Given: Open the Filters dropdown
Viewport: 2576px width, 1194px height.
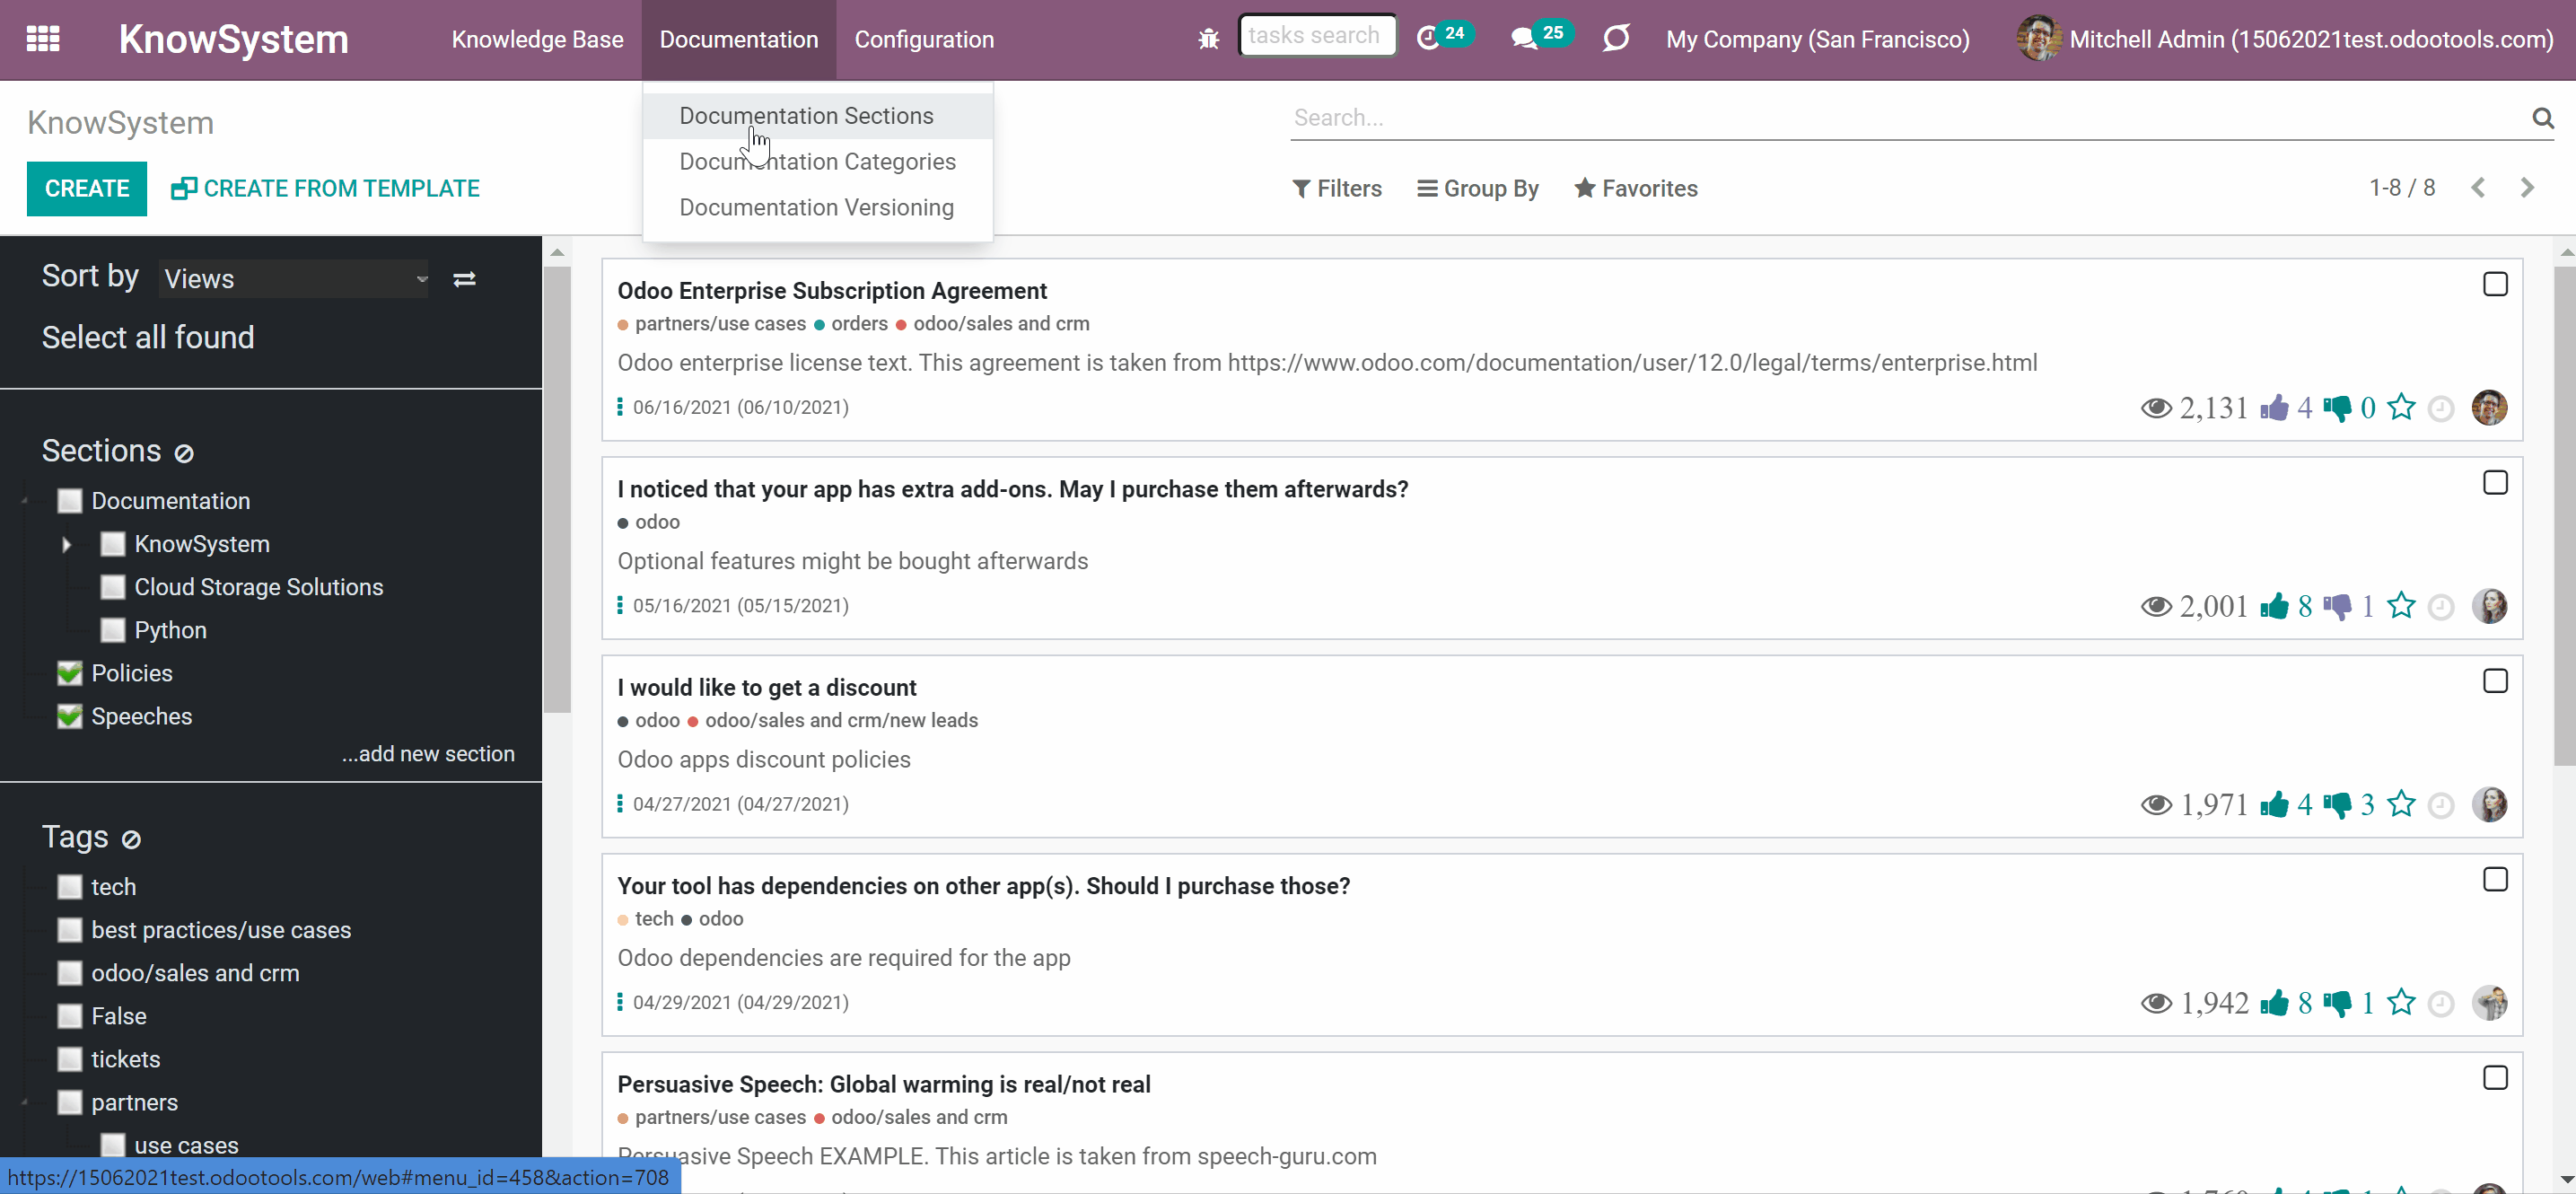Looking at the screenshot, I should pos(1337,188).
